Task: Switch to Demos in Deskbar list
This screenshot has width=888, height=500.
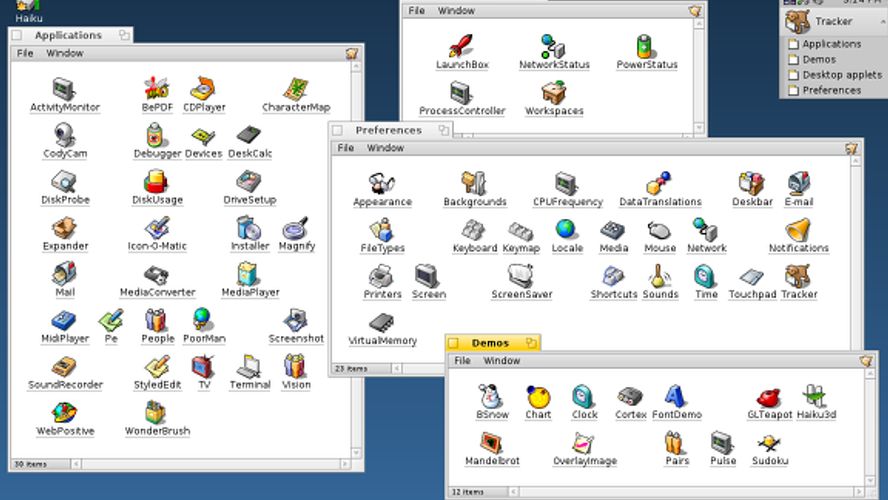Action: tap(819, 59)
